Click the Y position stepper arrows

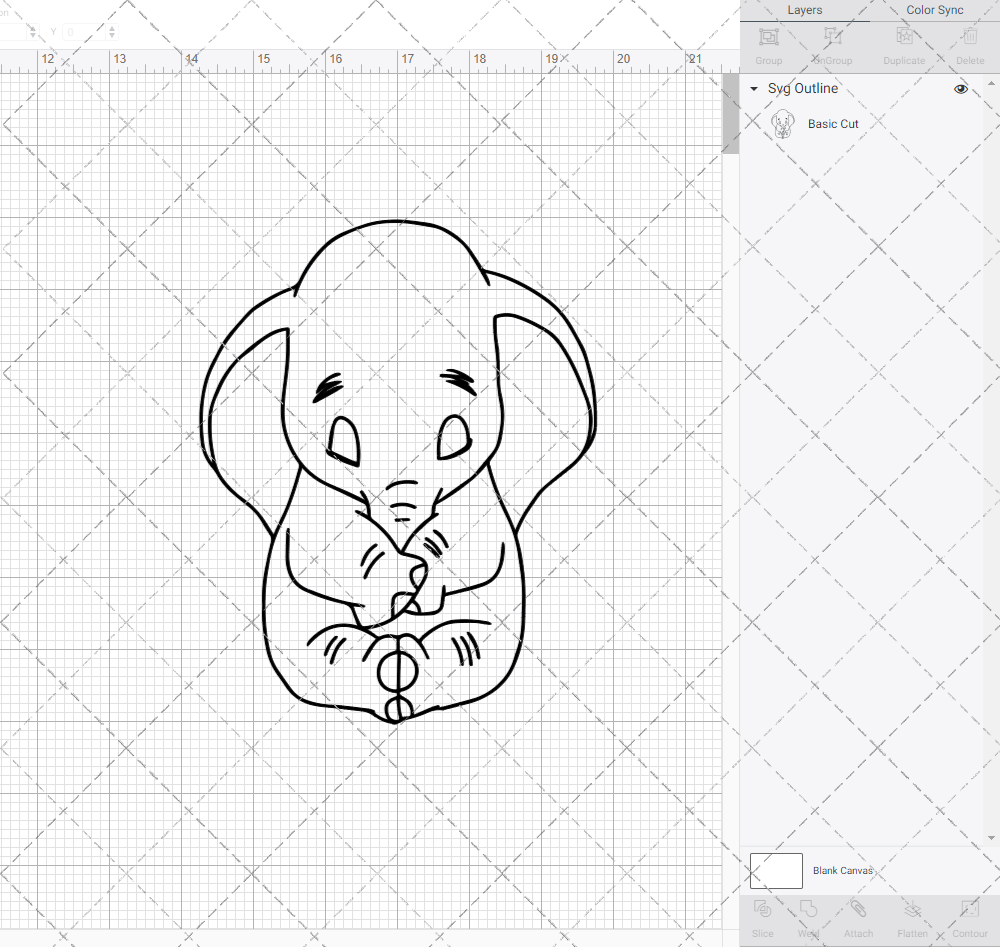110,31
